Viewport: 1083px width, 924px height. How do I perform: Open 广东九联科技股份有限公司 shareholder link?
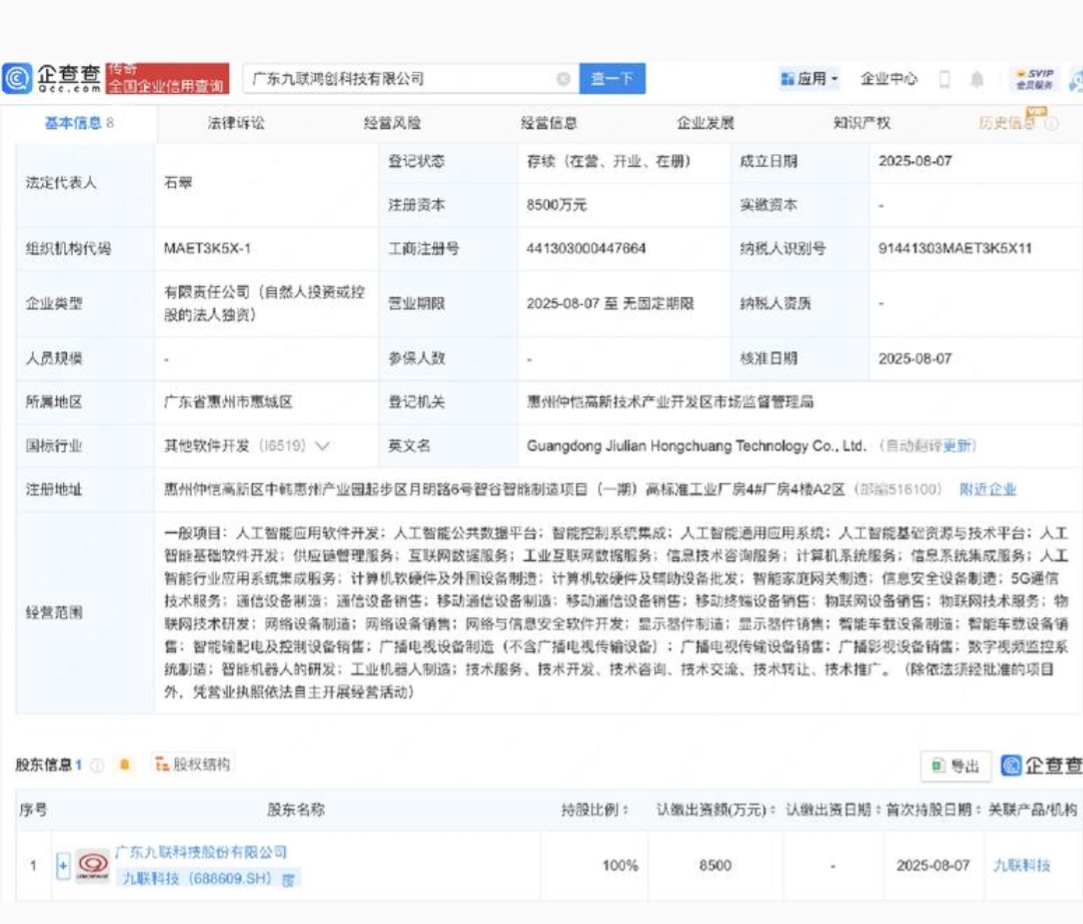201,852
